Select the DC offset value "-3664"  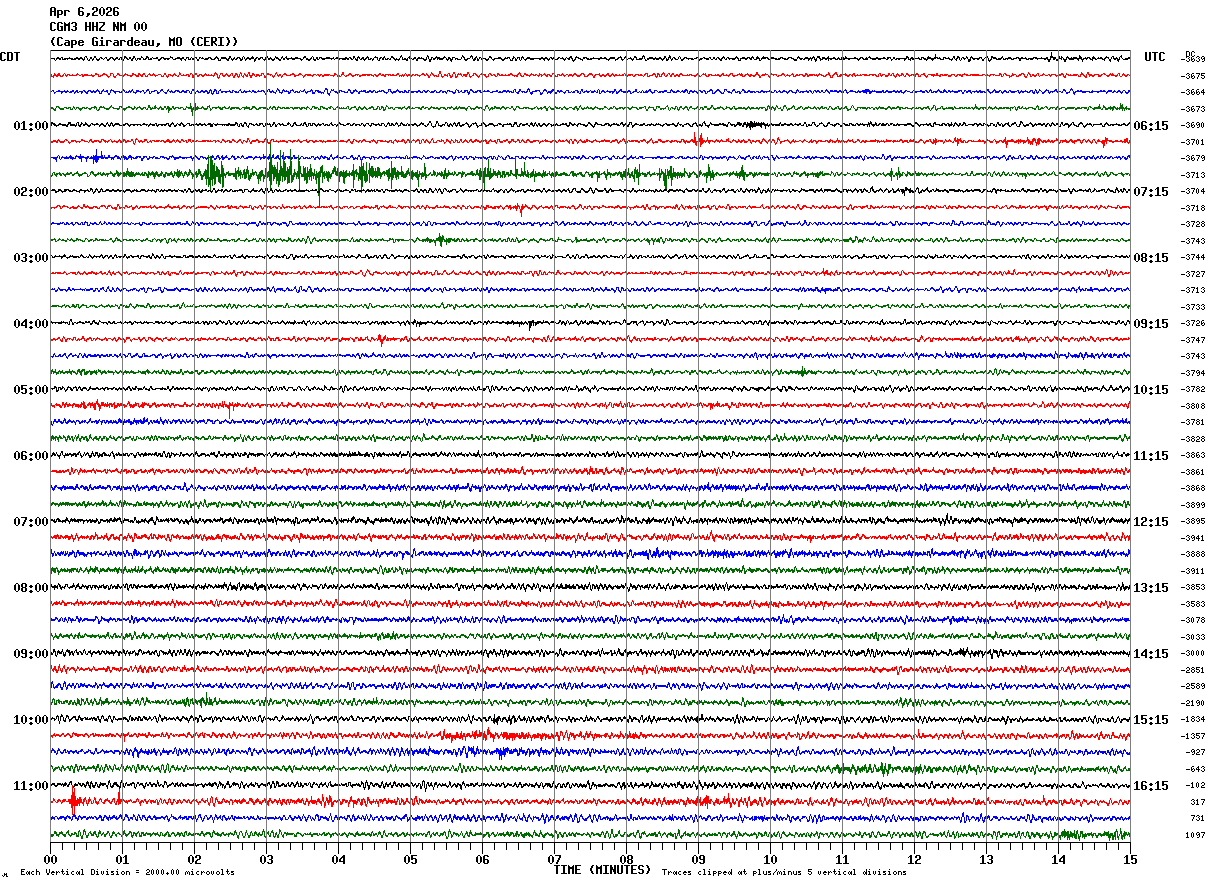[x=1193, y=92]
